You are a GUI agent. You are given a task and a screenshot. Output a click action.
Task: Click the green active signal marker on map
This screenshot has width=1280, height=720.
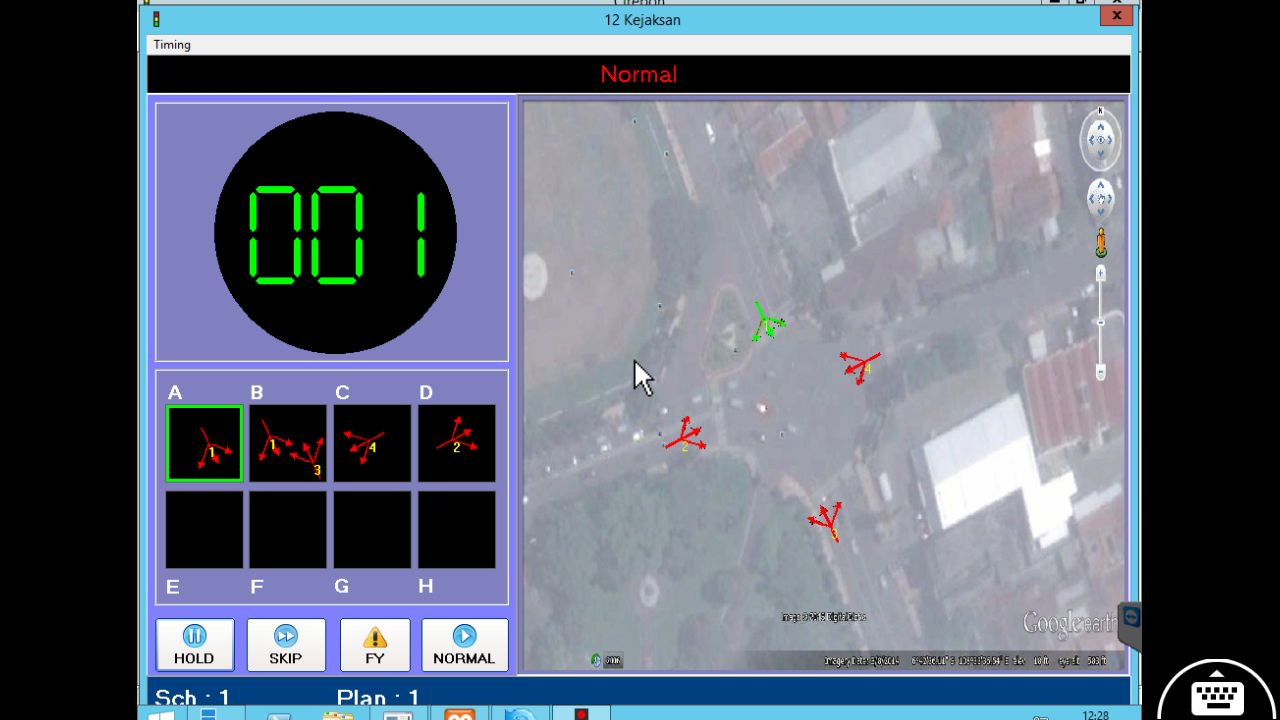766,323
